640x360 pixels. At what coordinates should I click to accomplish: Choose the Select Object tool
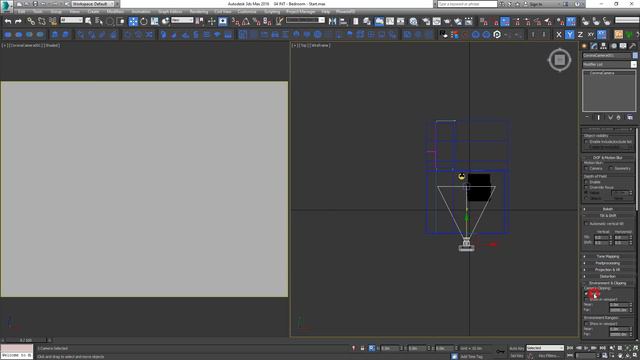coord(88,21)
